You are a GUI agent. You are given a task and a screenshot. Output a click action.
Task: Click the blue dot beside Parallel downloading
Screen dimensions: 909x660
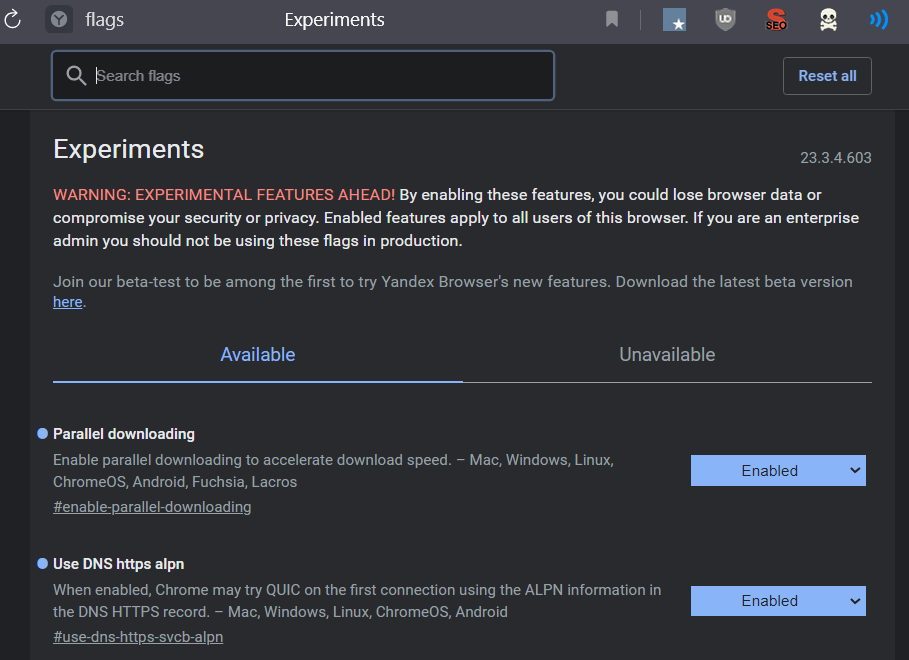click(x=42, y=434)
